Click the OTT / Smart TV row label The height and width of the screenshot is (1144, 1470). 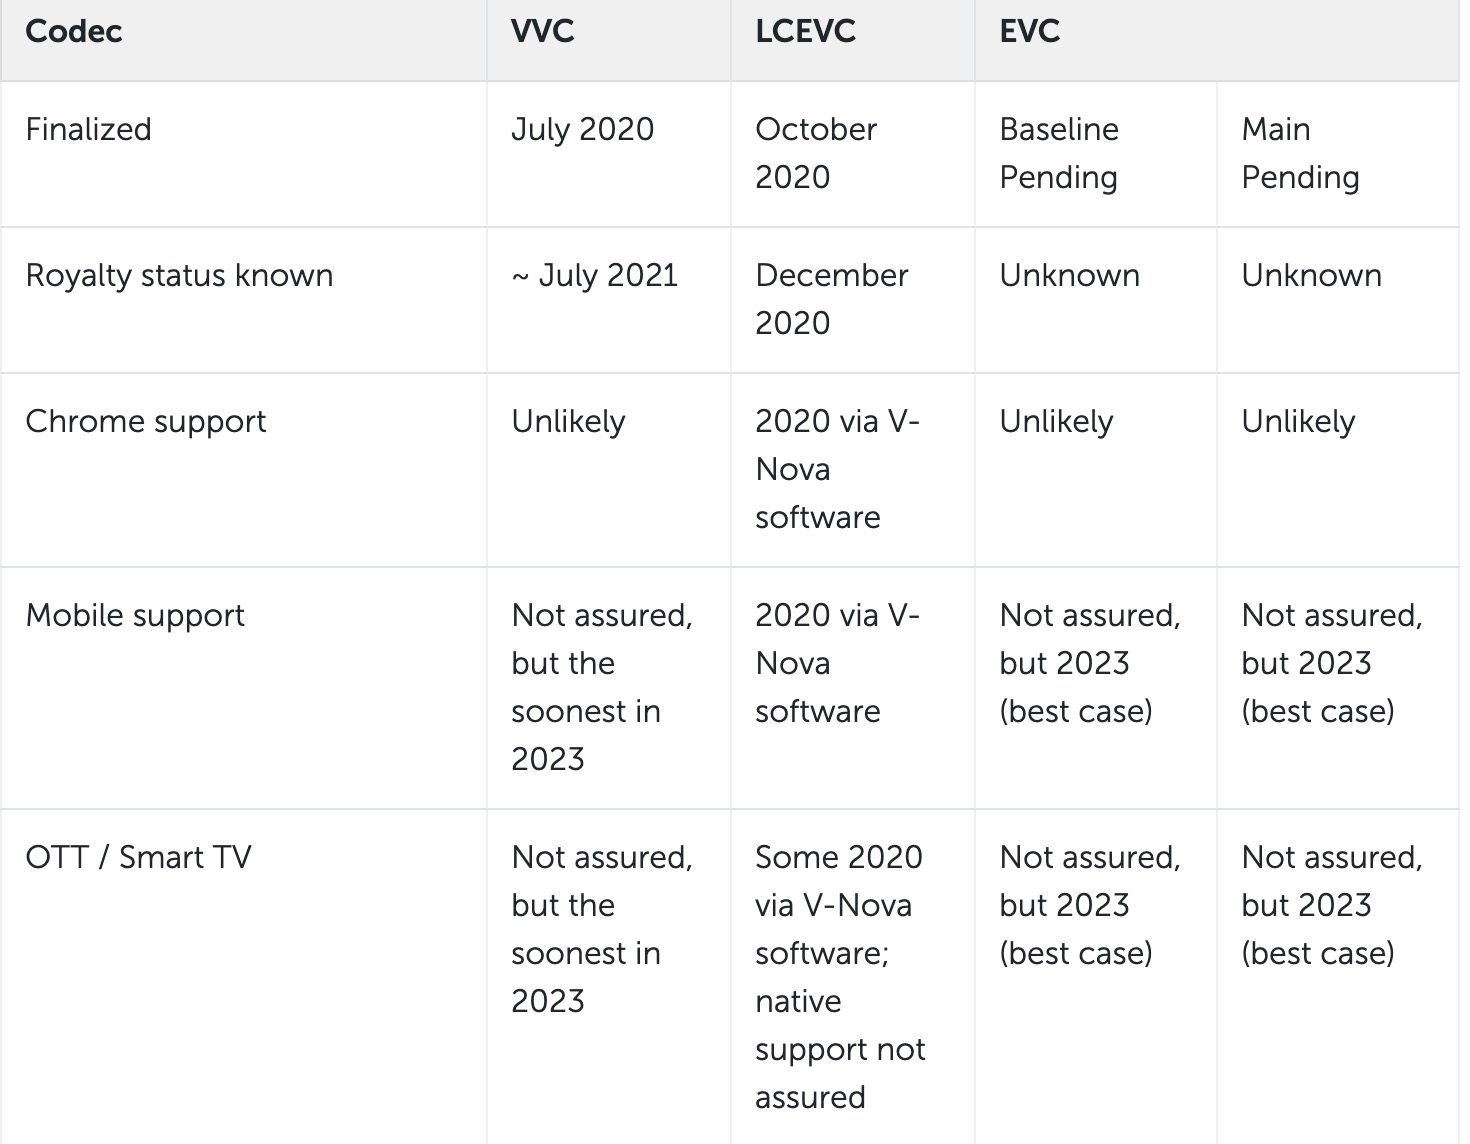138,857
